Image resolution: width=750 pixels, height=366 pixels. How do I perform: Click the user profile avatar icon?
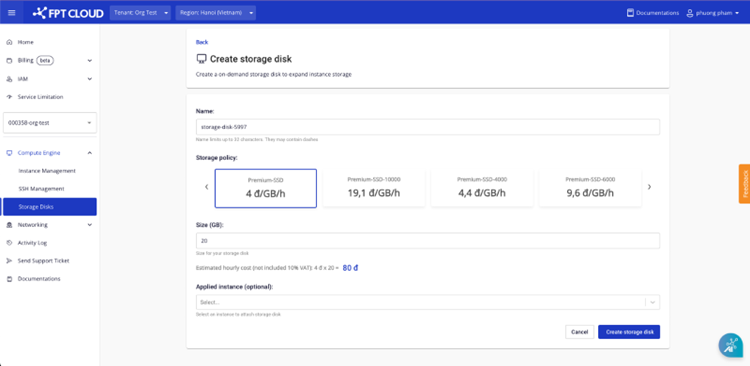pos(690,13)
